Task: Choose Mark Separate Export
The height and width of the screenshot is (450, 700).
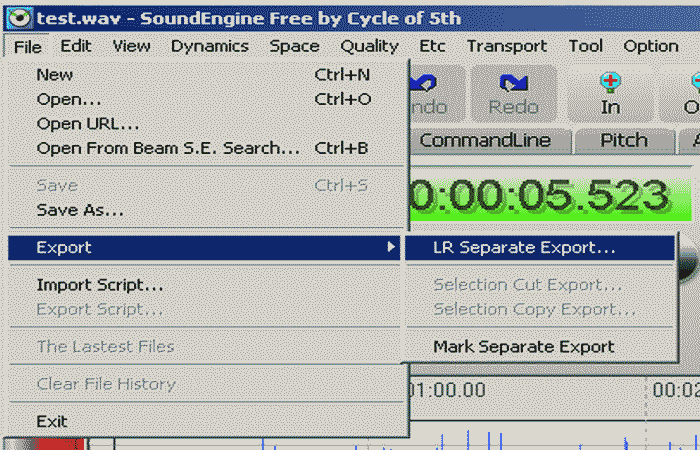Action: pos(523,347)
